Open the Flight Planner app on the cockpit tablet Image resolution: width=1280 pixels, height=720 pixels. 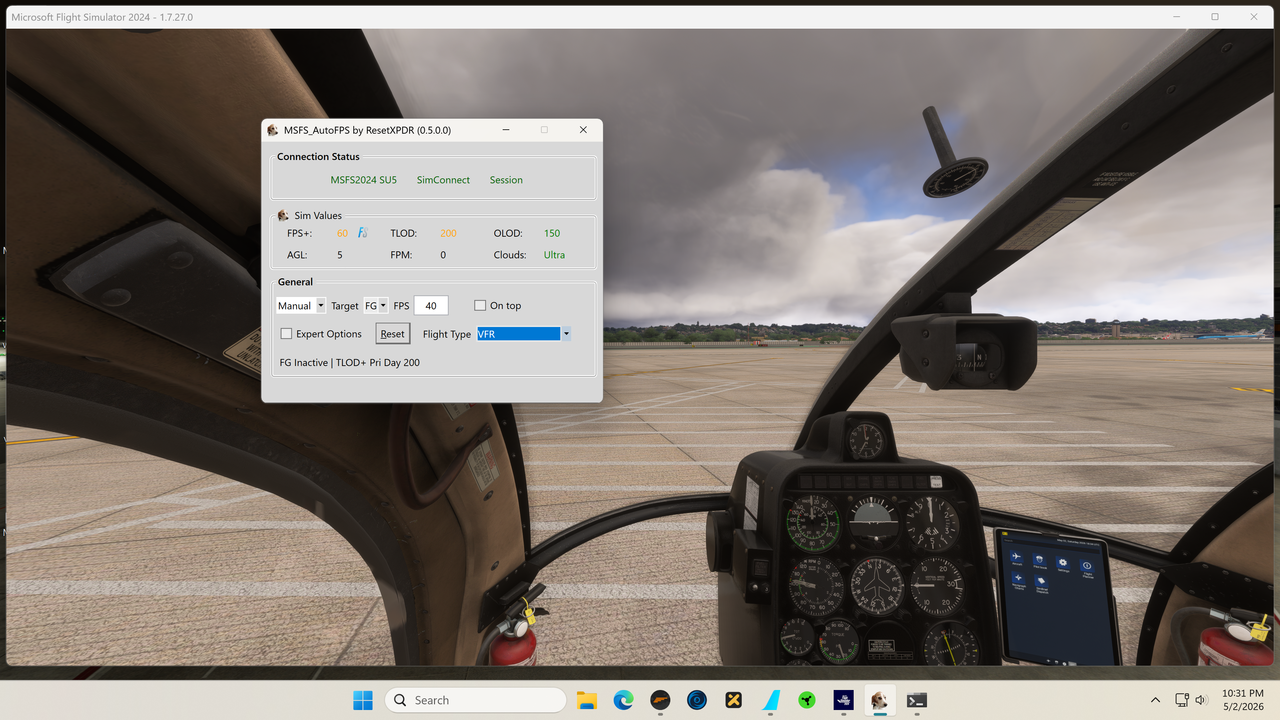click(x=1087, y=568)
